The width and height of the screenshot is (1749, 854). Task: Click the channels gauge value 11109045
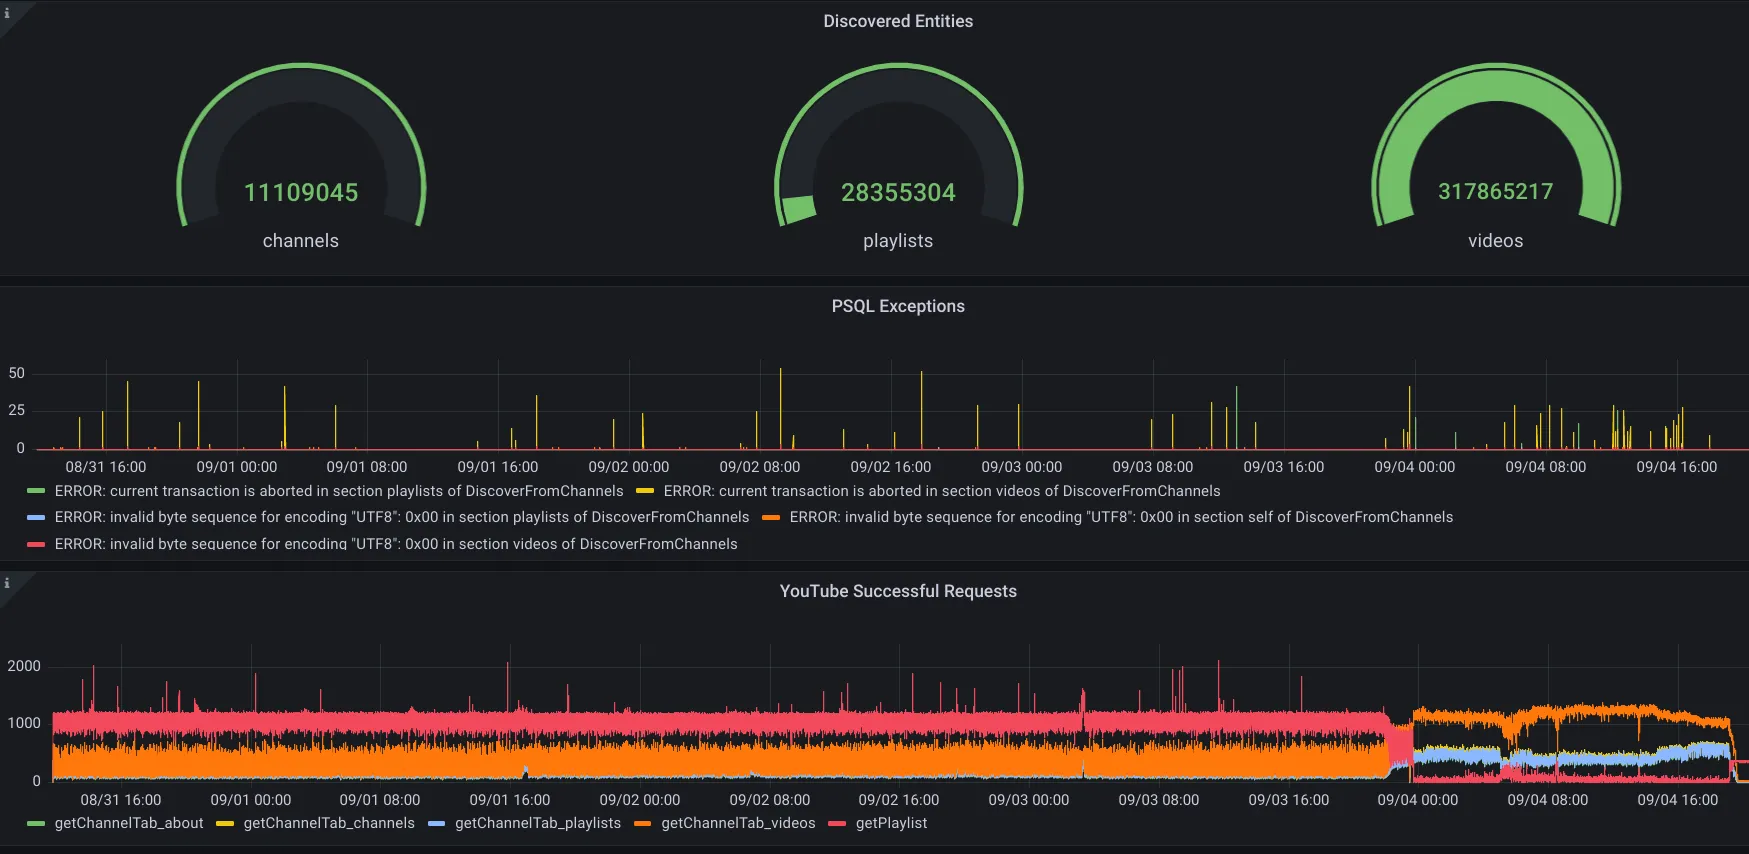[301, 192]
